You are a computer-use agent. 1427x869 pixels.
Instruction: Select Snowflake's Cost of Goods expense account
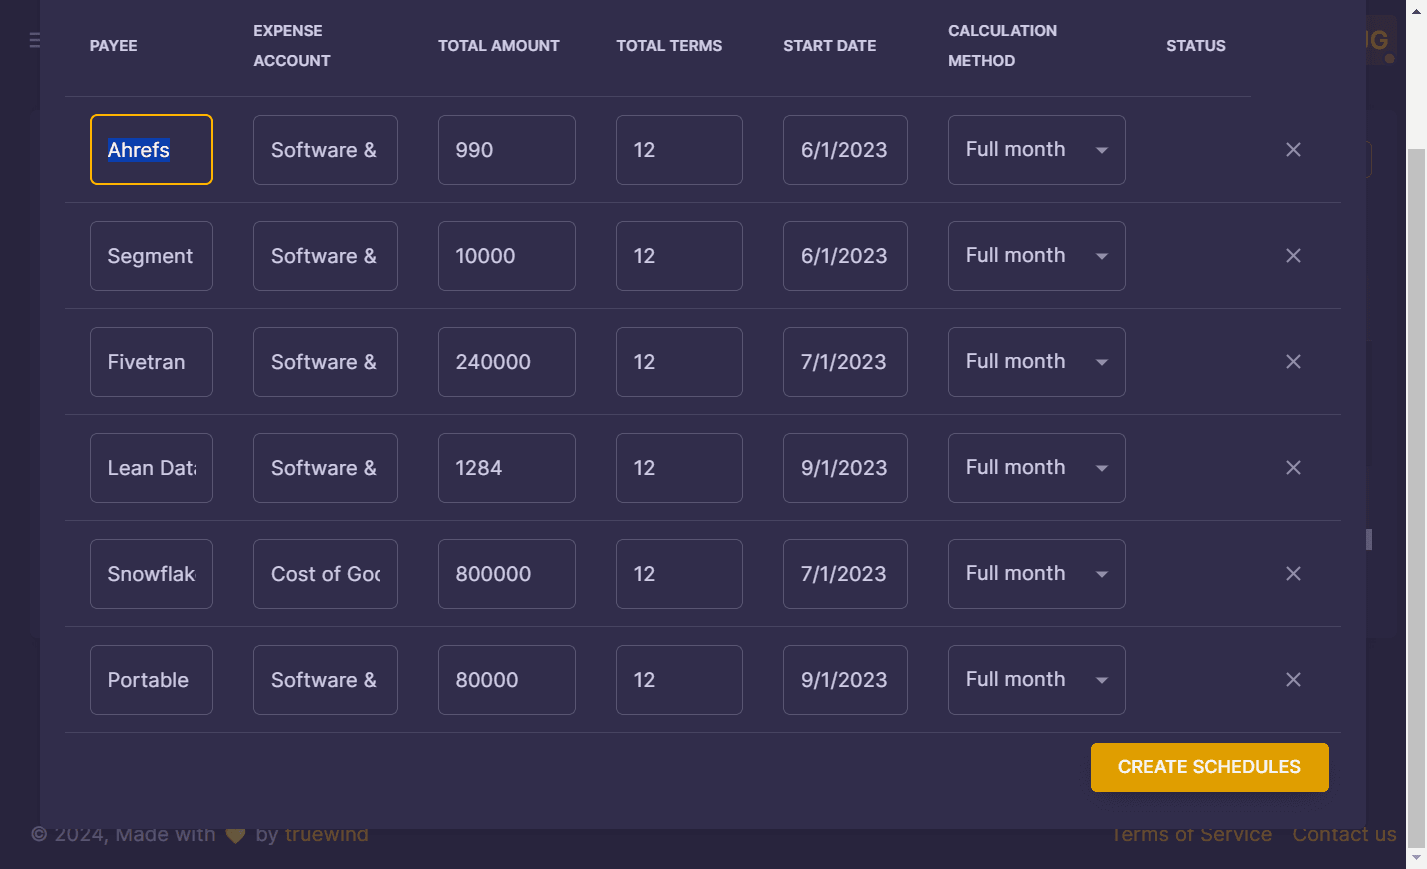(x=325, y=574)
